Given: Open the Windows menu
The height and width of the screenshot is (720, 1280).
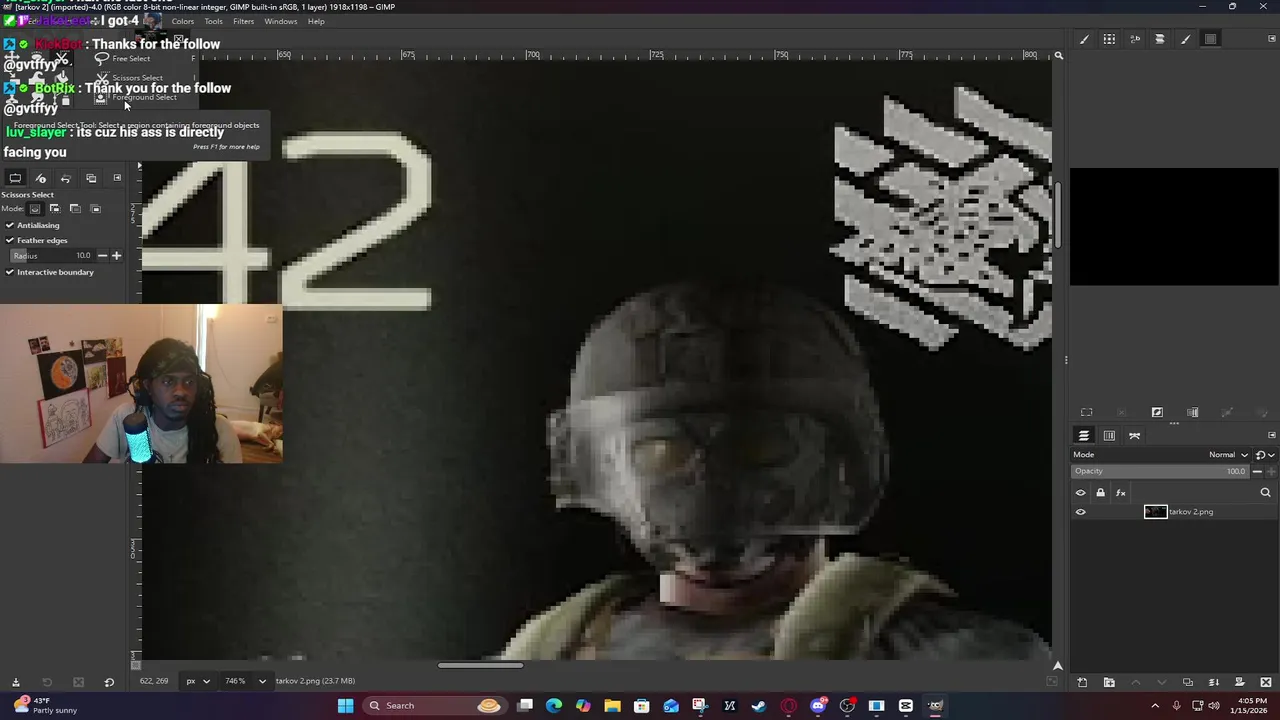Looking at the screenshot, I should click(281, 21).
